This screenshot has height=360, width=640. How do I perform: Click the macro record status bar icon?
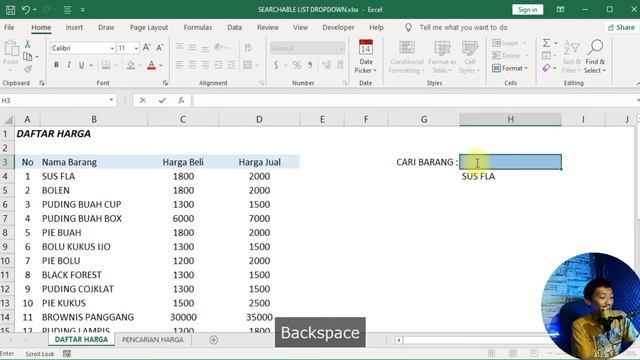(x=67, y=353)
